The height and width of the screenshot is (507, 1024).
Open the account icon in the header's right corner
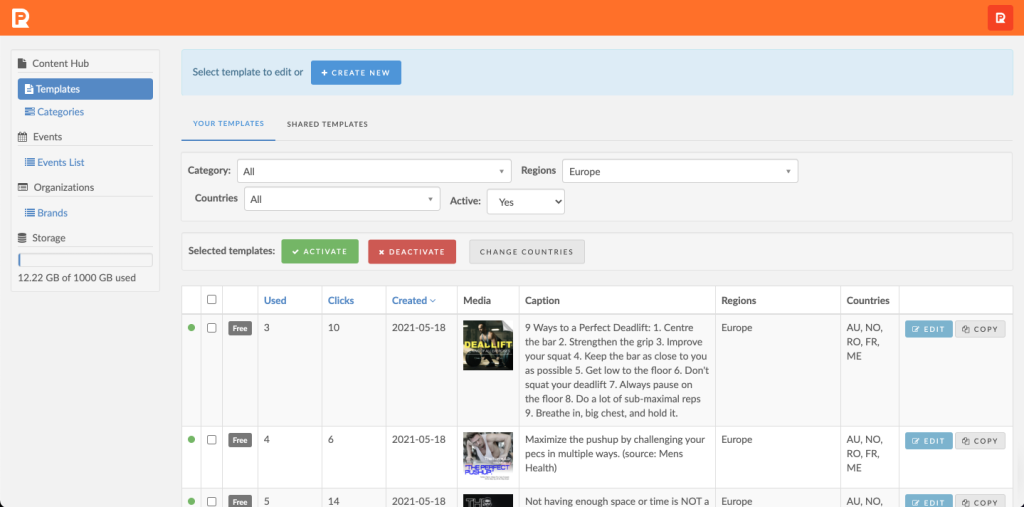[1000, 18]
